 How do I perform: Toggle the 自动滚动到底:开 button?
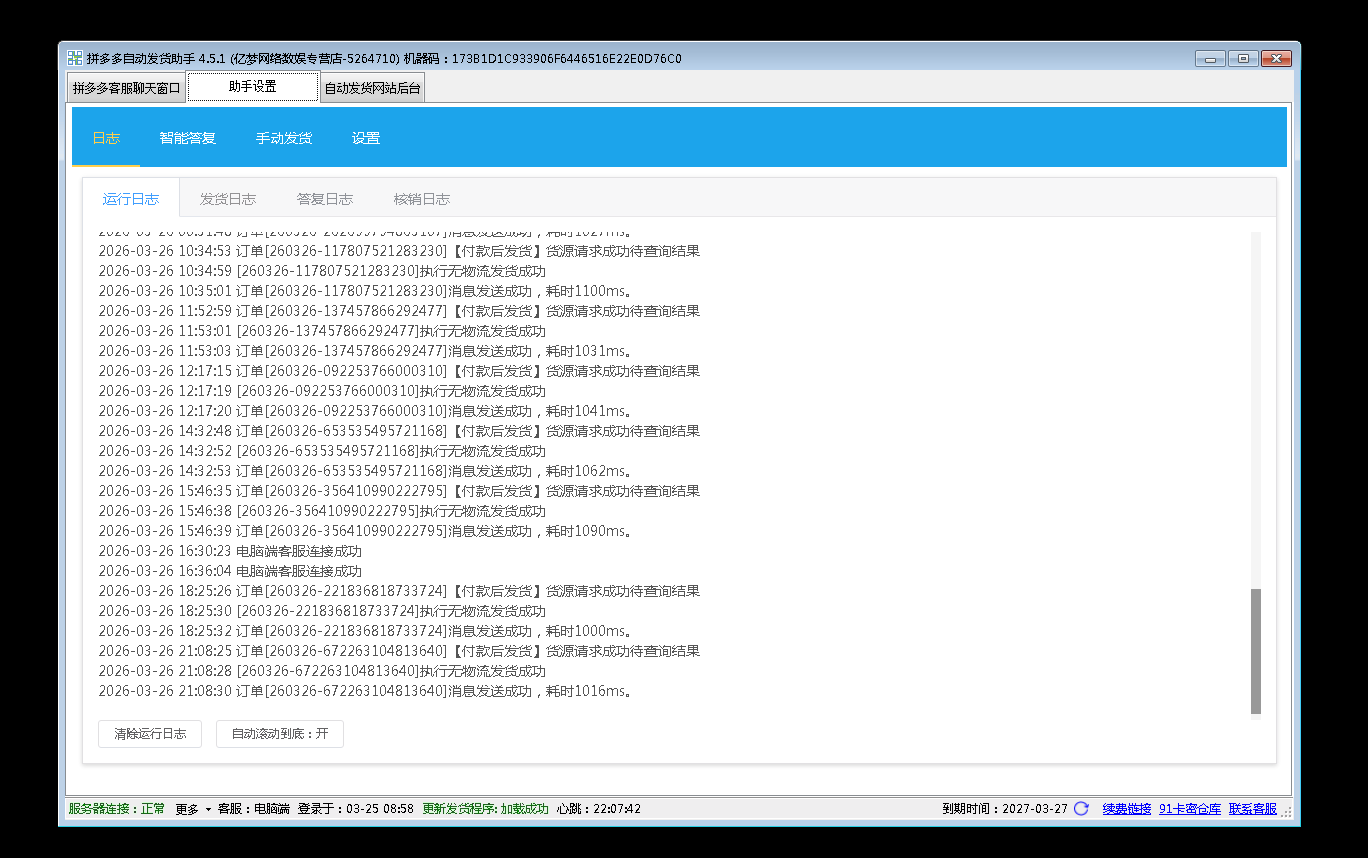[280, 733]
